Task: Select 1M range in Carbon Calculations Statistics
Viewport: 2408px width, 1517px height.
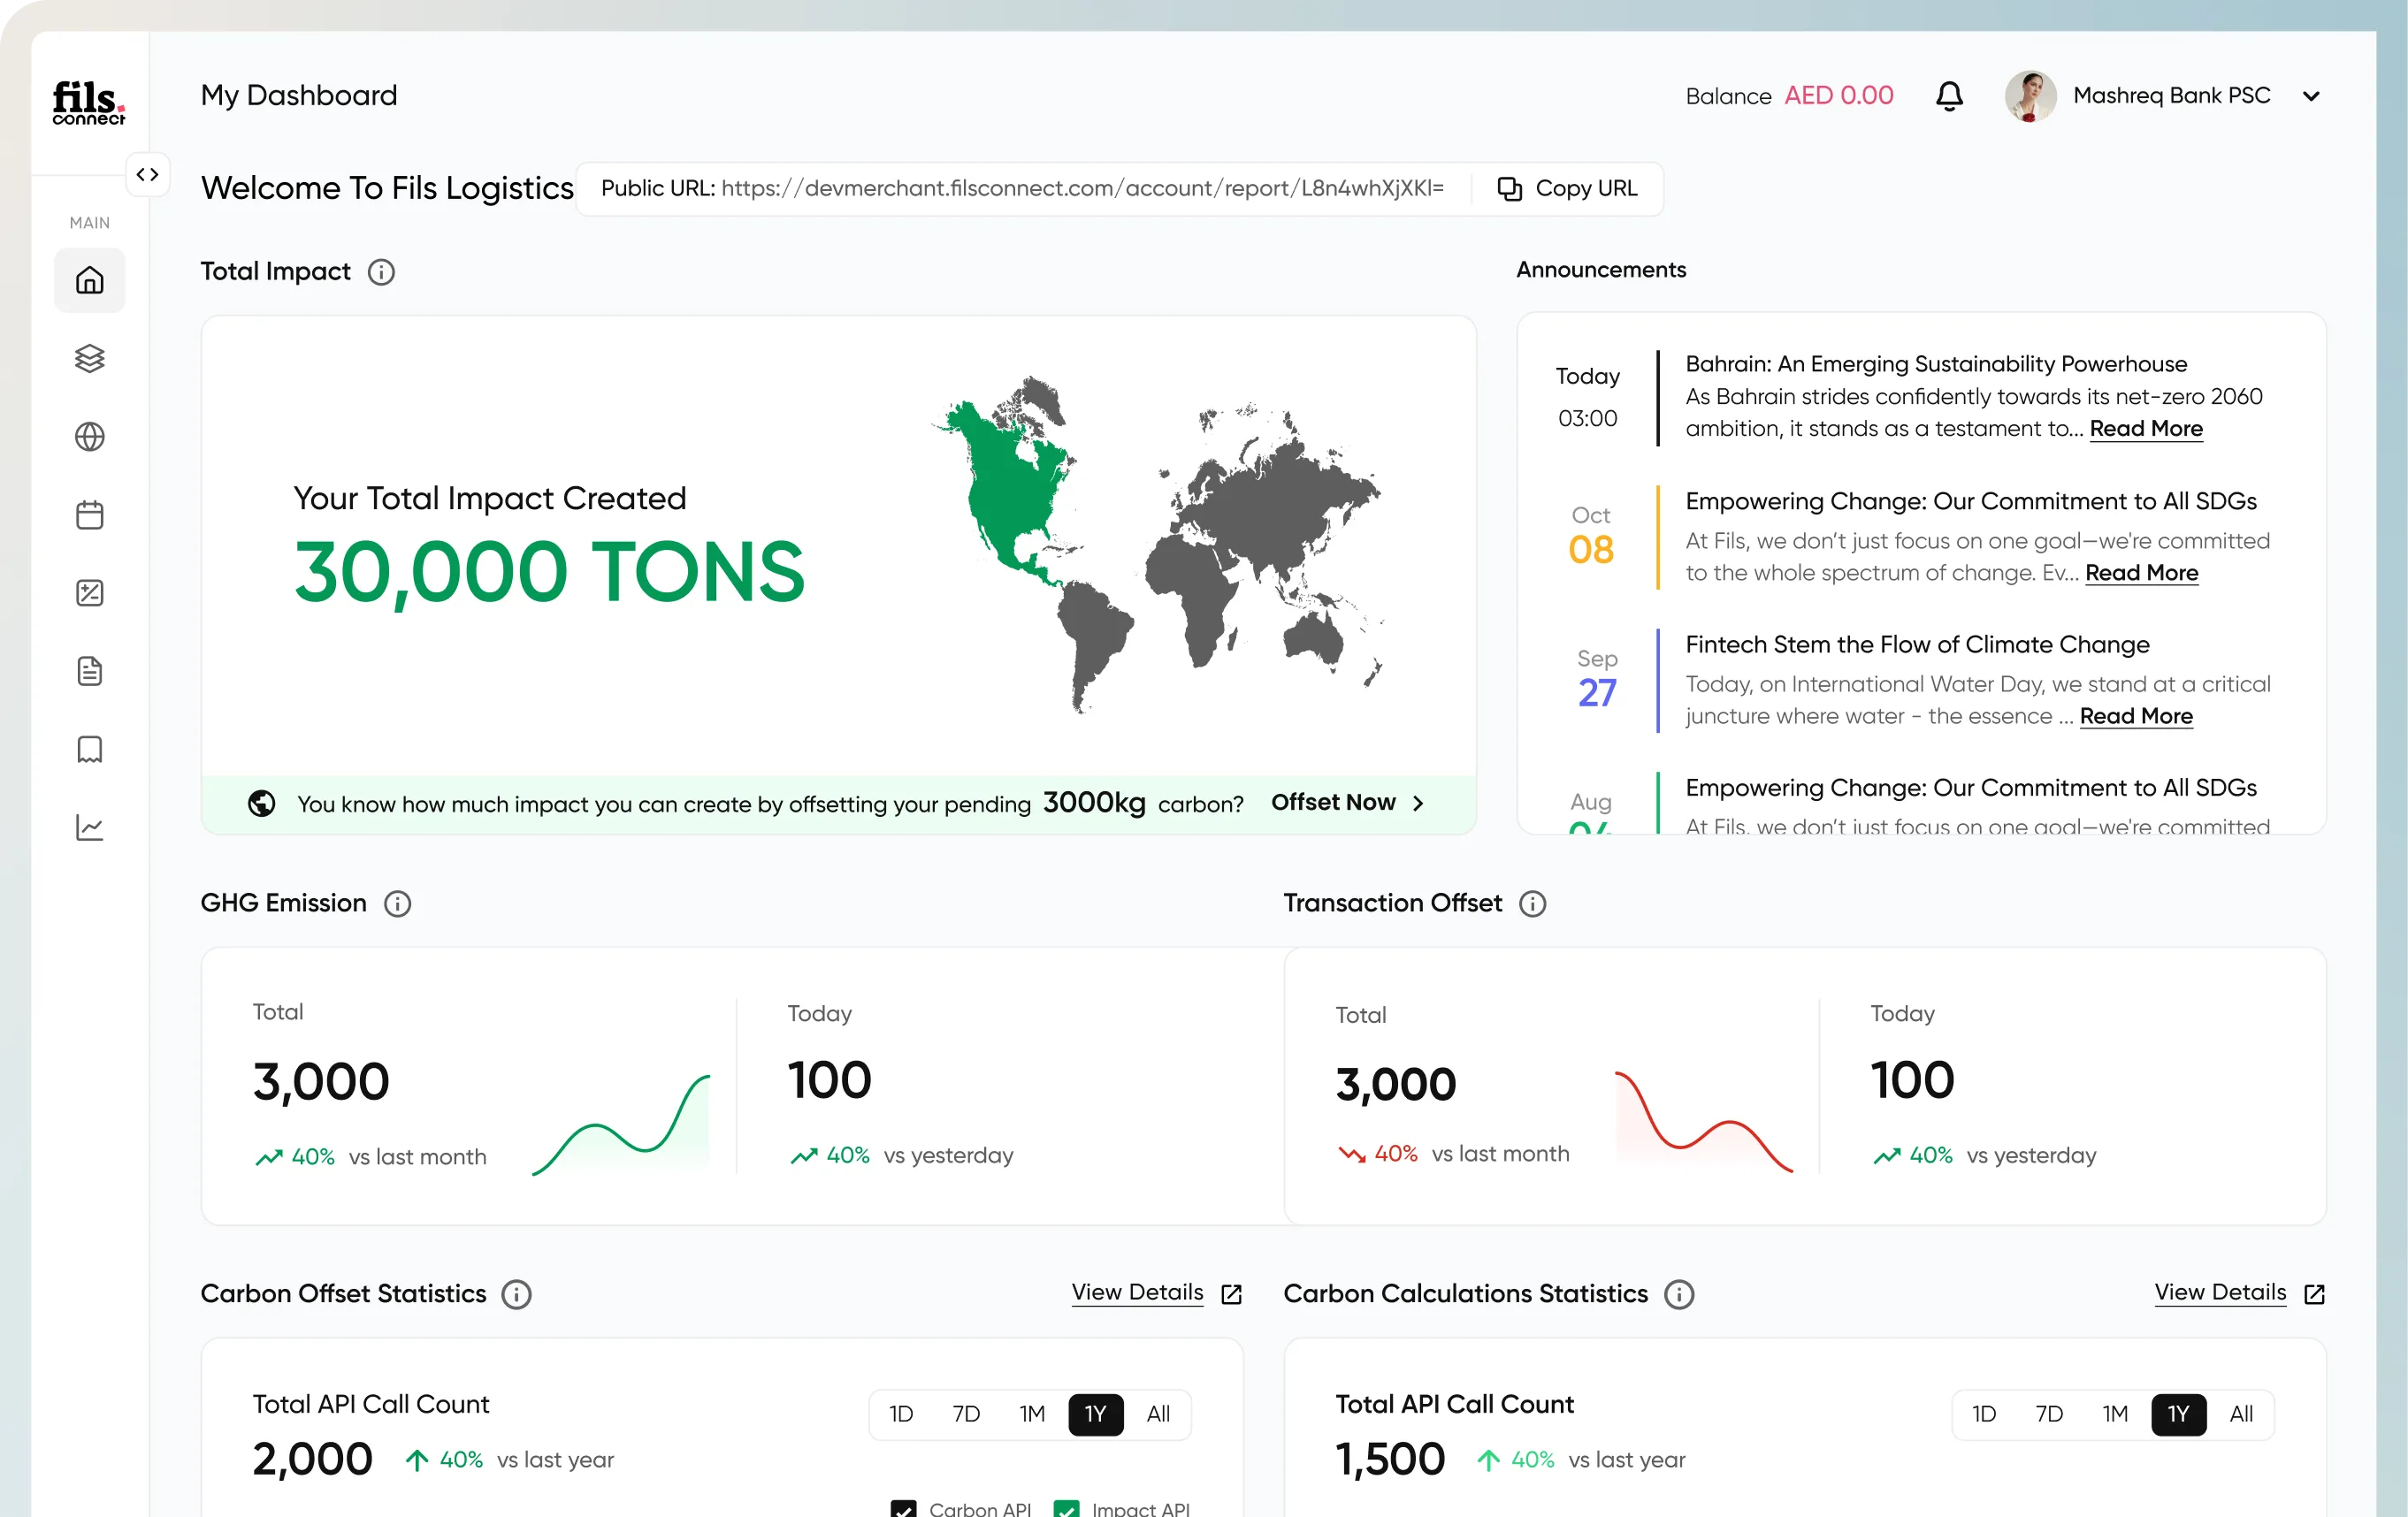Action: (x=2115, y=1414)
